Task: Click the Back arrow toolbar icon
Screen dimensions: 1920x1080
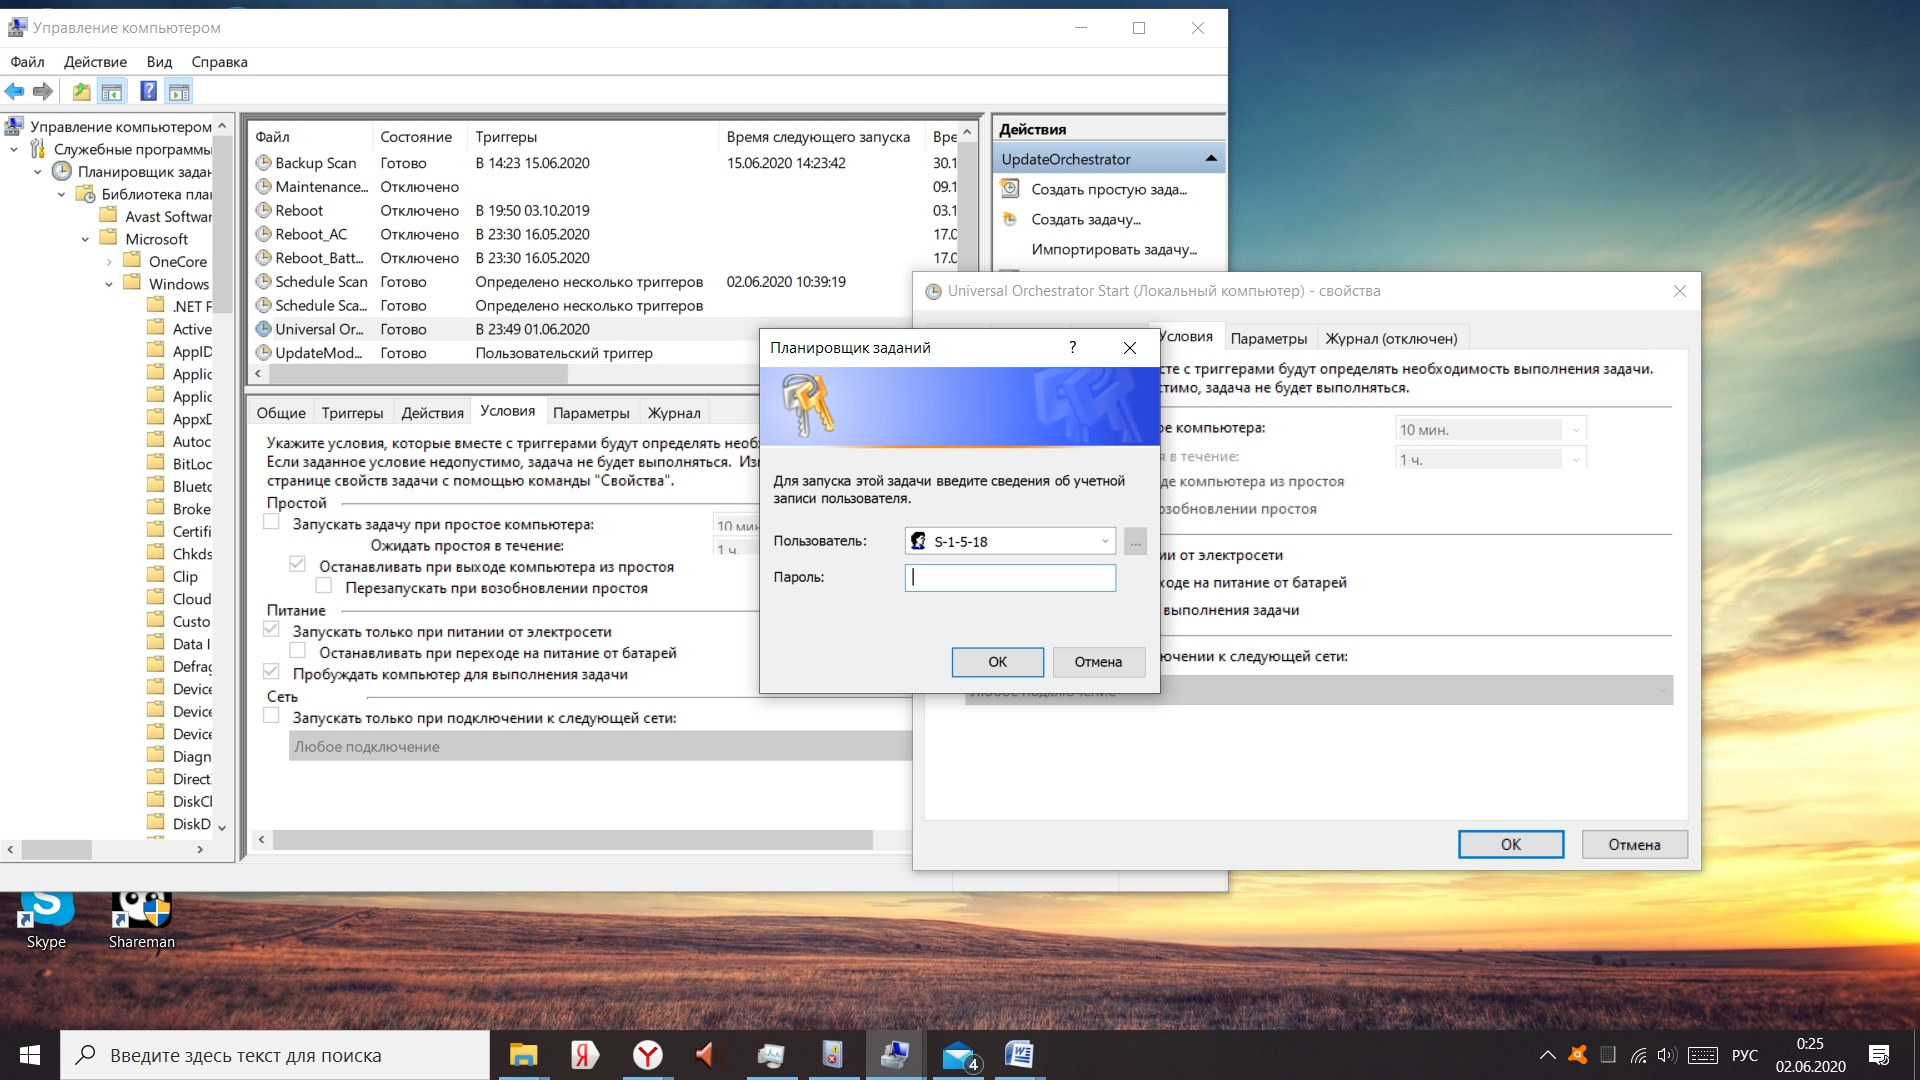Action: pyautogui.click(x=15, y=92)
